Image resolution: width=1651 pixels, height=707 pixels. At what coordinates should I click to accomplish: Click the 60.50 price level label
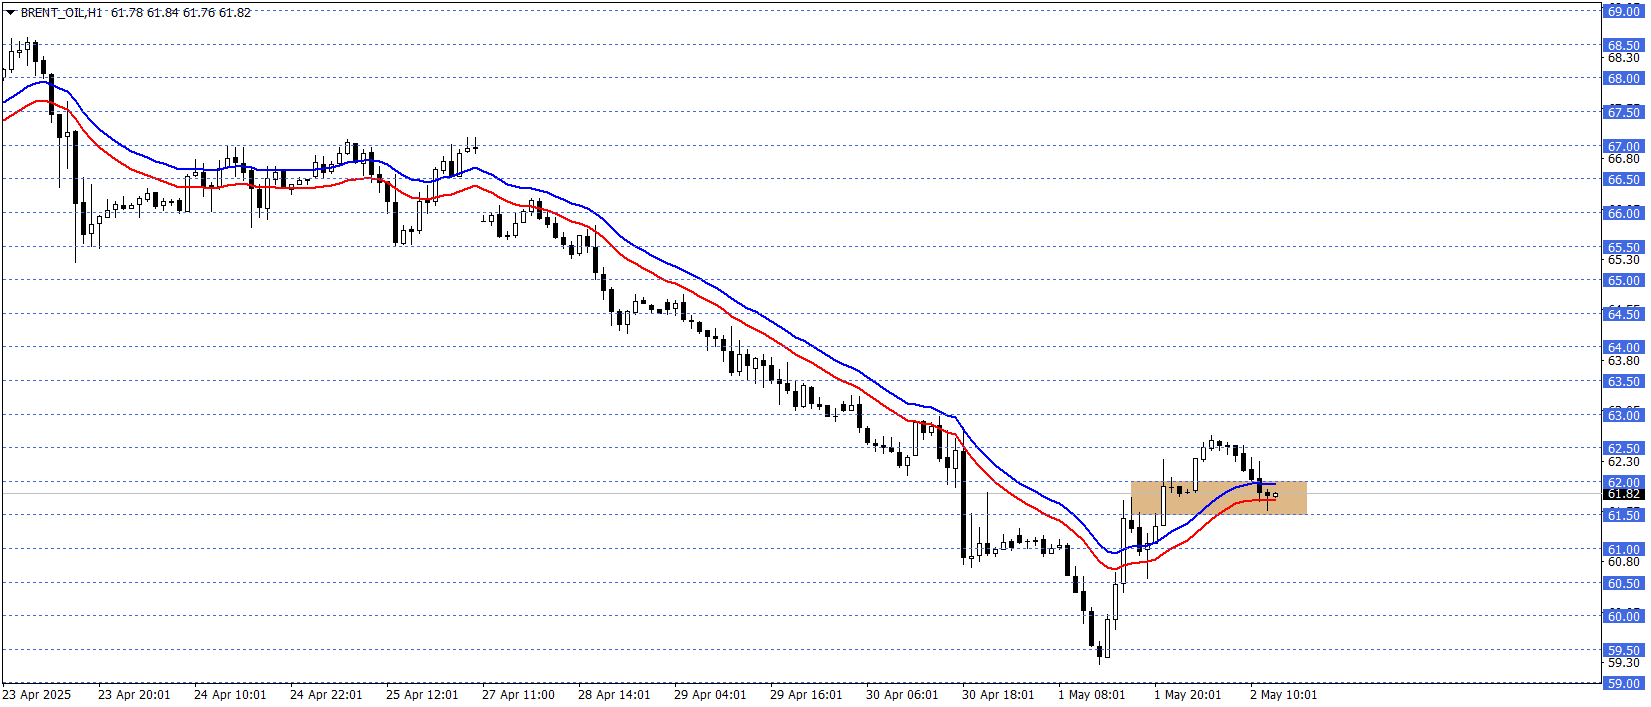coord(1624,583)
